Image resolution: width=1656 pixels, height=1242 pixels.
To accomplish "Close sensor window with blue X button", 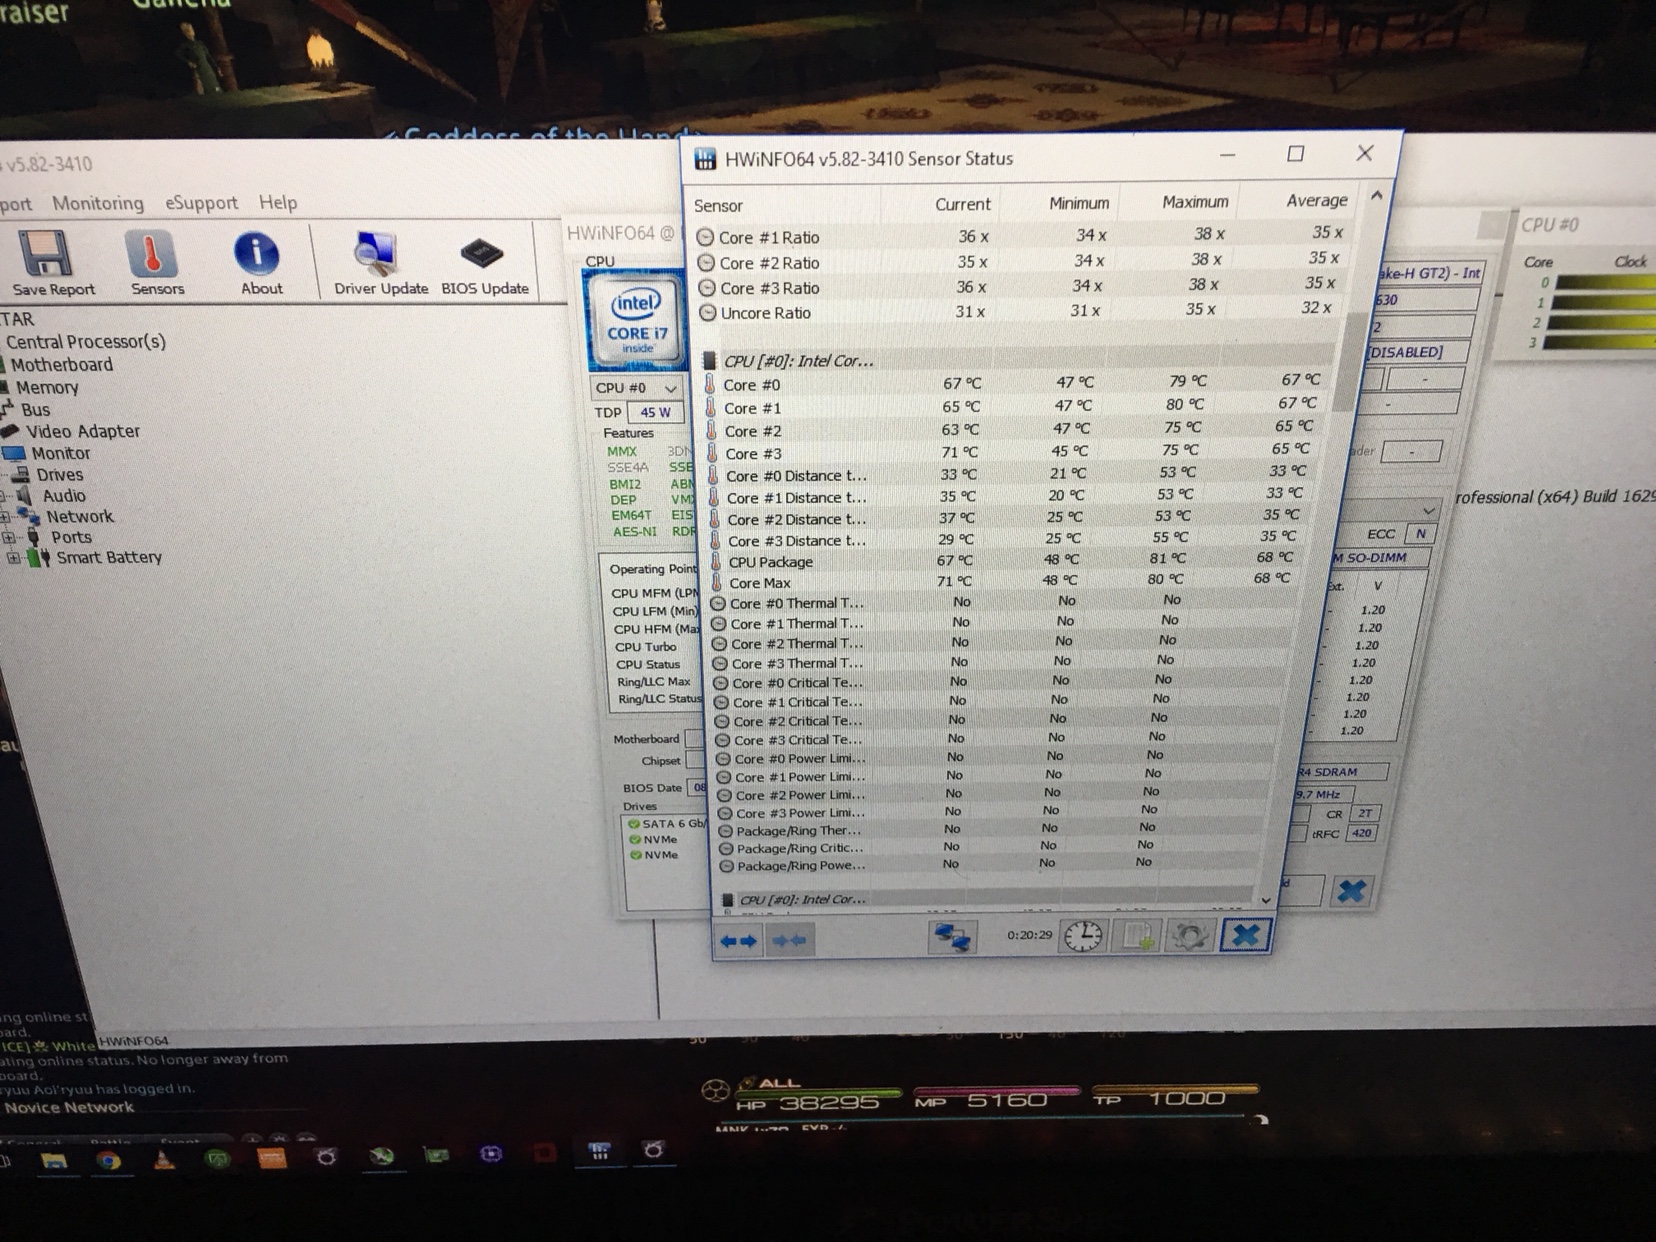I will (1246, 935).
